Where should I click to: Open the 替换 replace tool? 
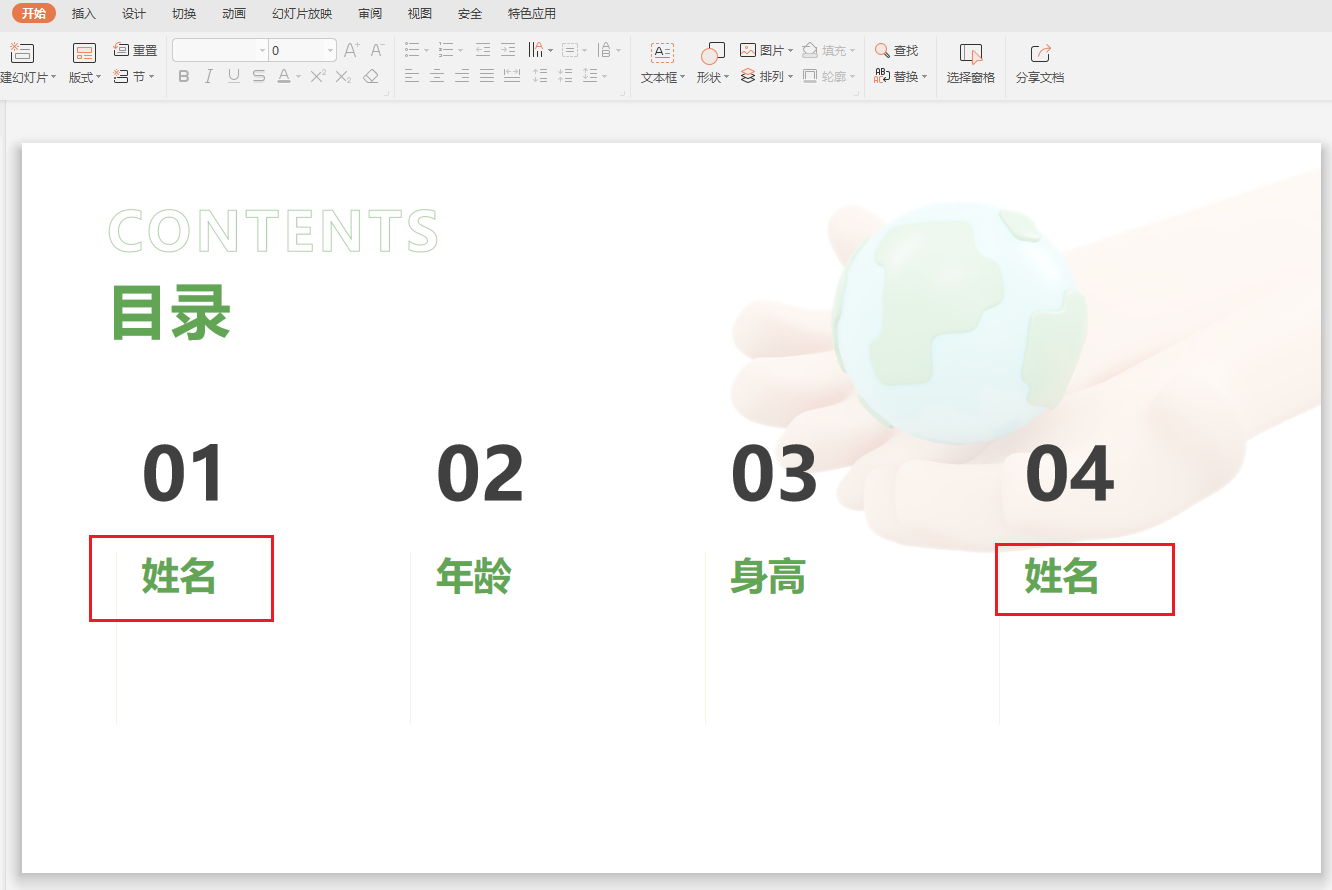point(901,75)
